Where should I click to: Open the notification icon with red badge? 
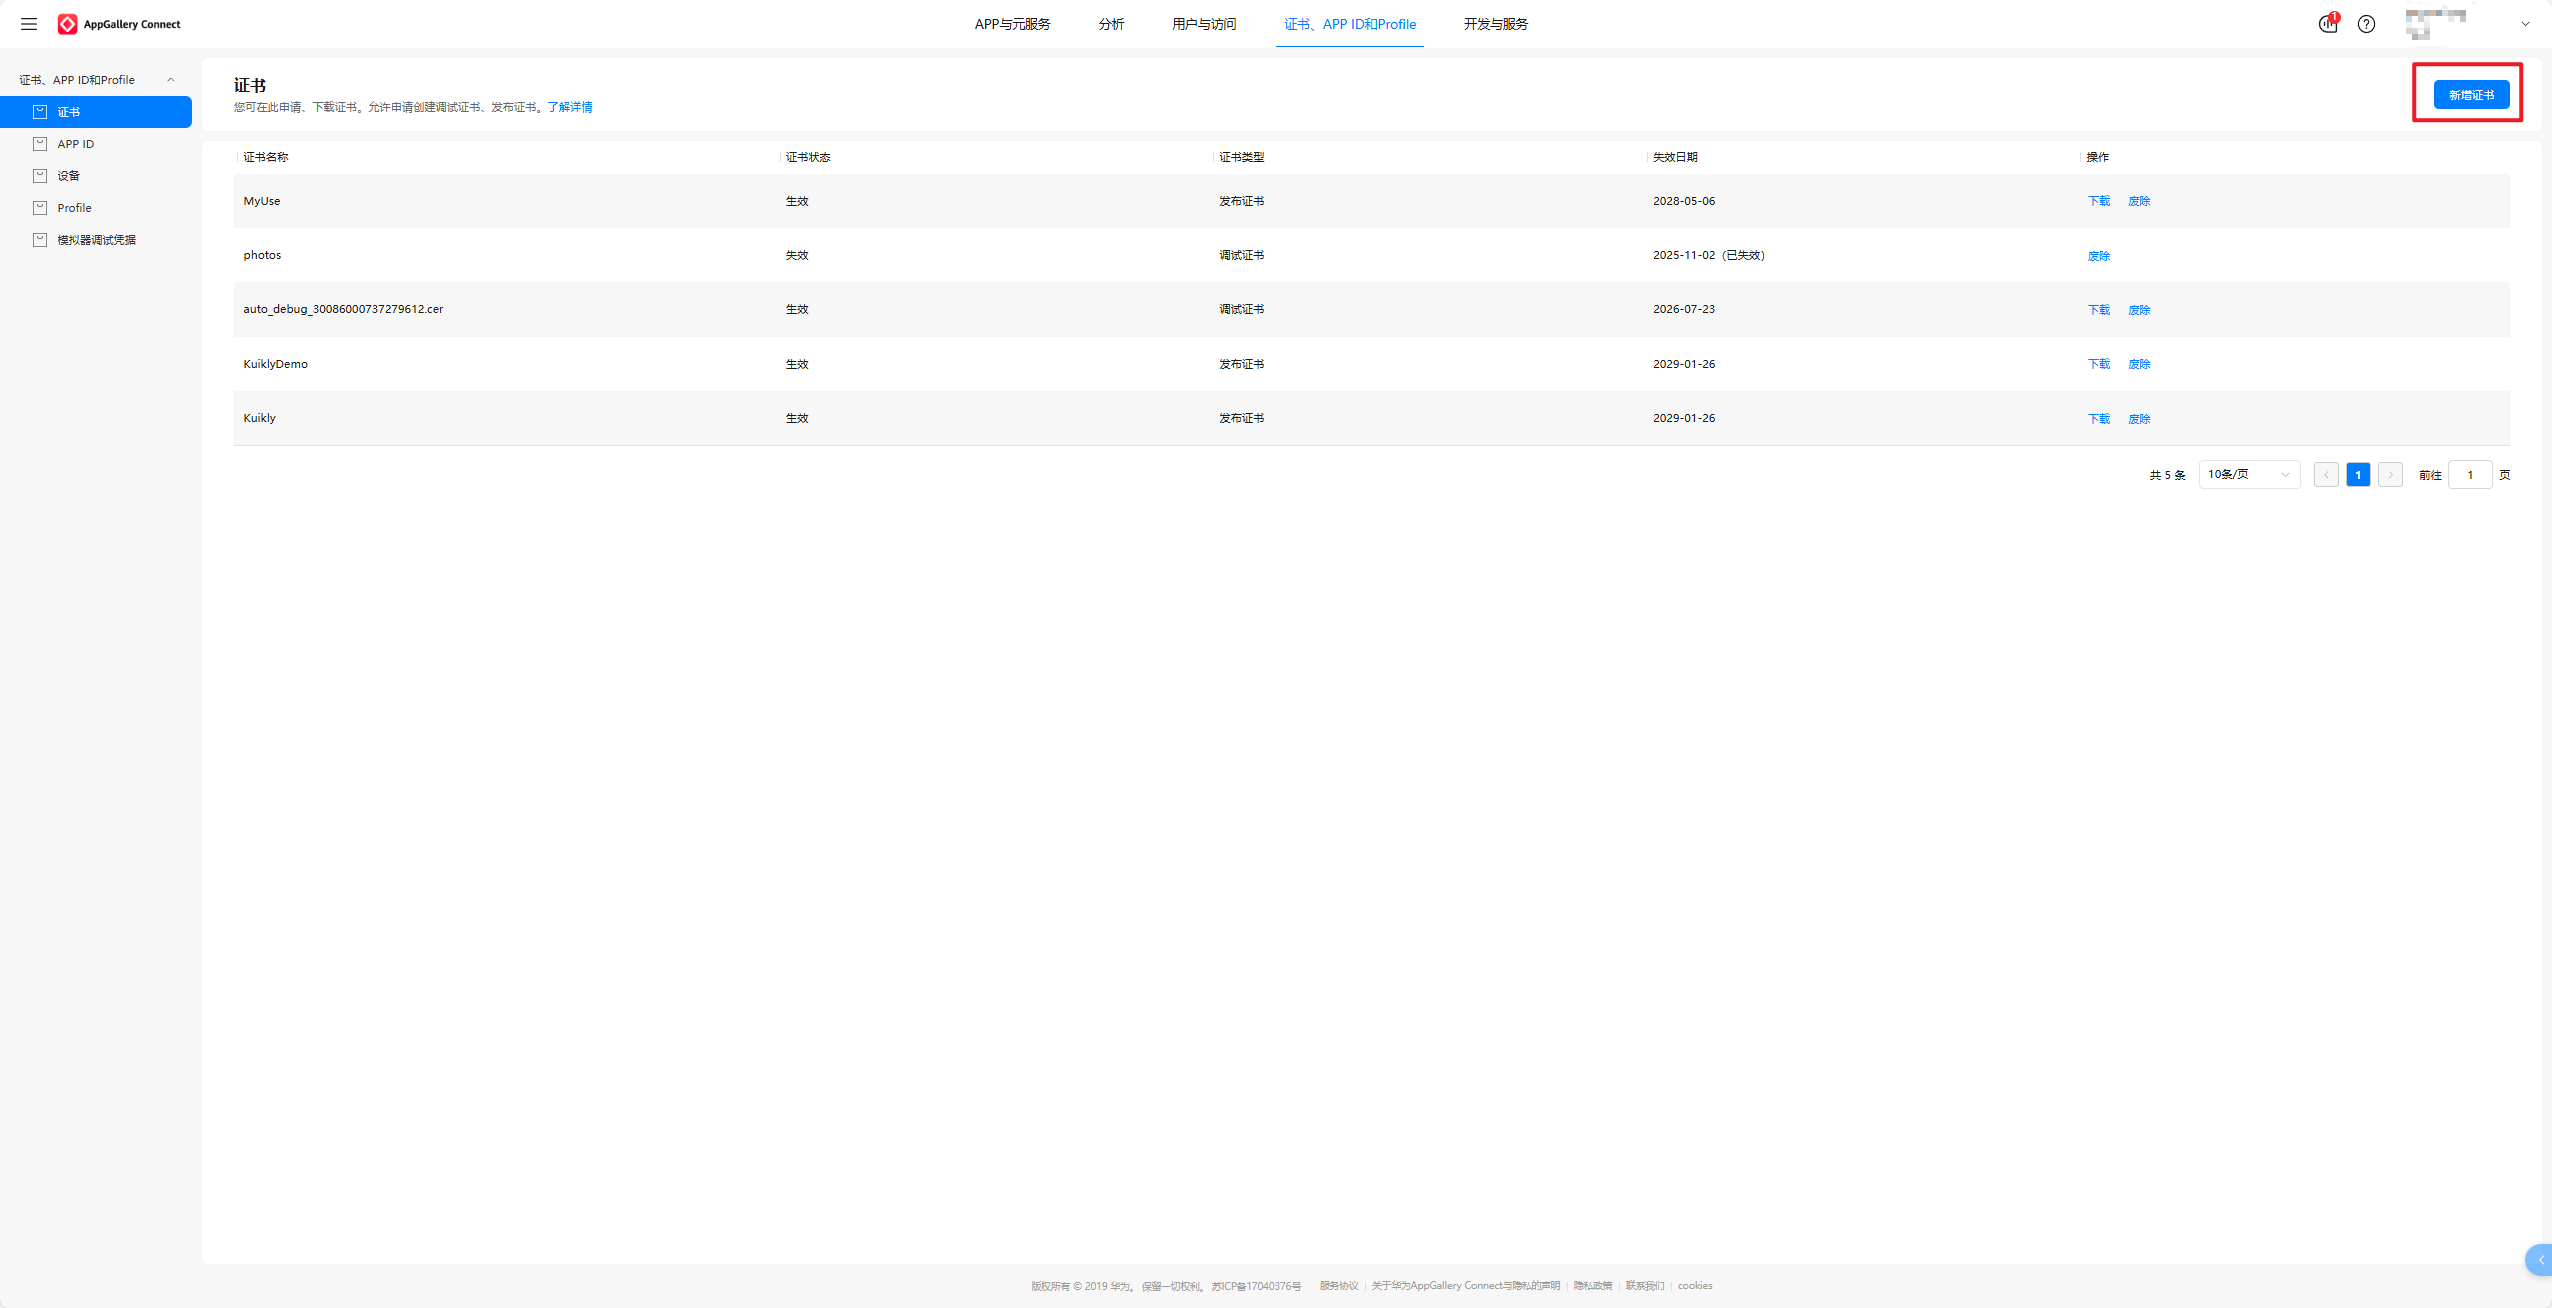(x=2328, y=24)
